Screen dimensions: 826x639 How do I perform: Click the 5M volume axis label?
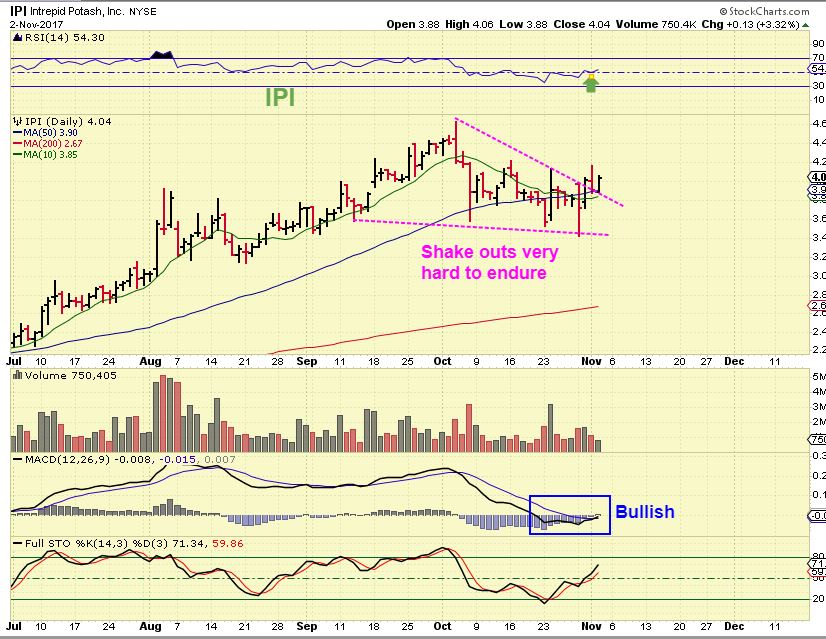[819, 376]
